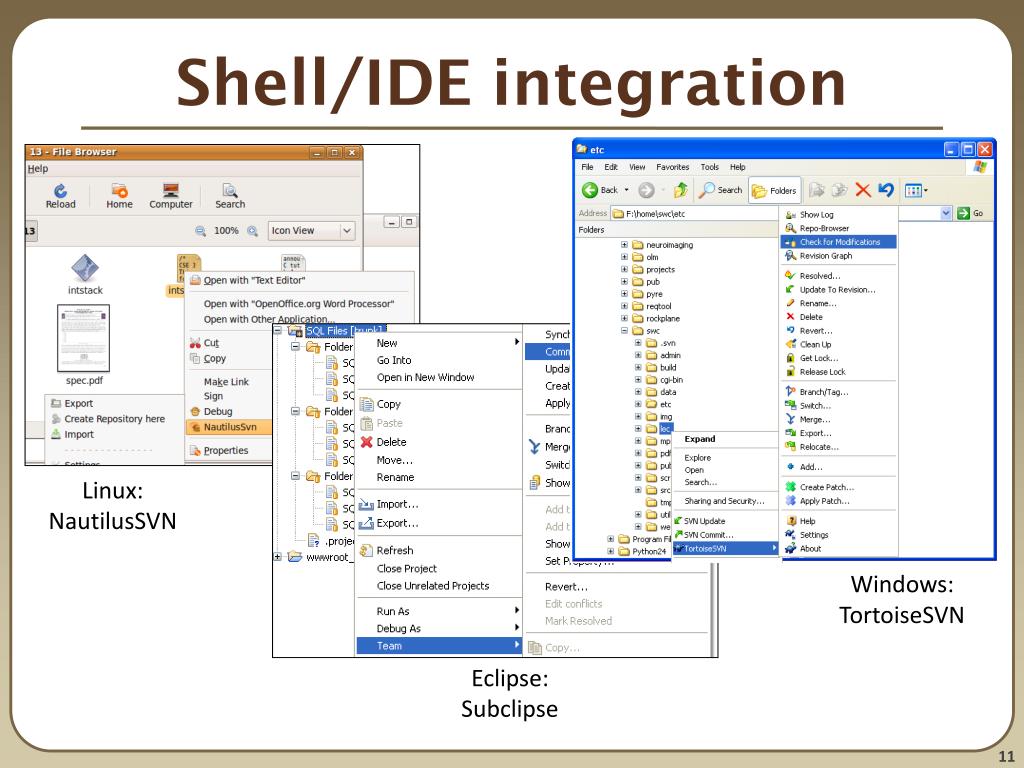Viewport: 1024px width, 768px height.
Task: Zoom out with the minus magnifier beside 100%
Action: [x=200, y=231]
